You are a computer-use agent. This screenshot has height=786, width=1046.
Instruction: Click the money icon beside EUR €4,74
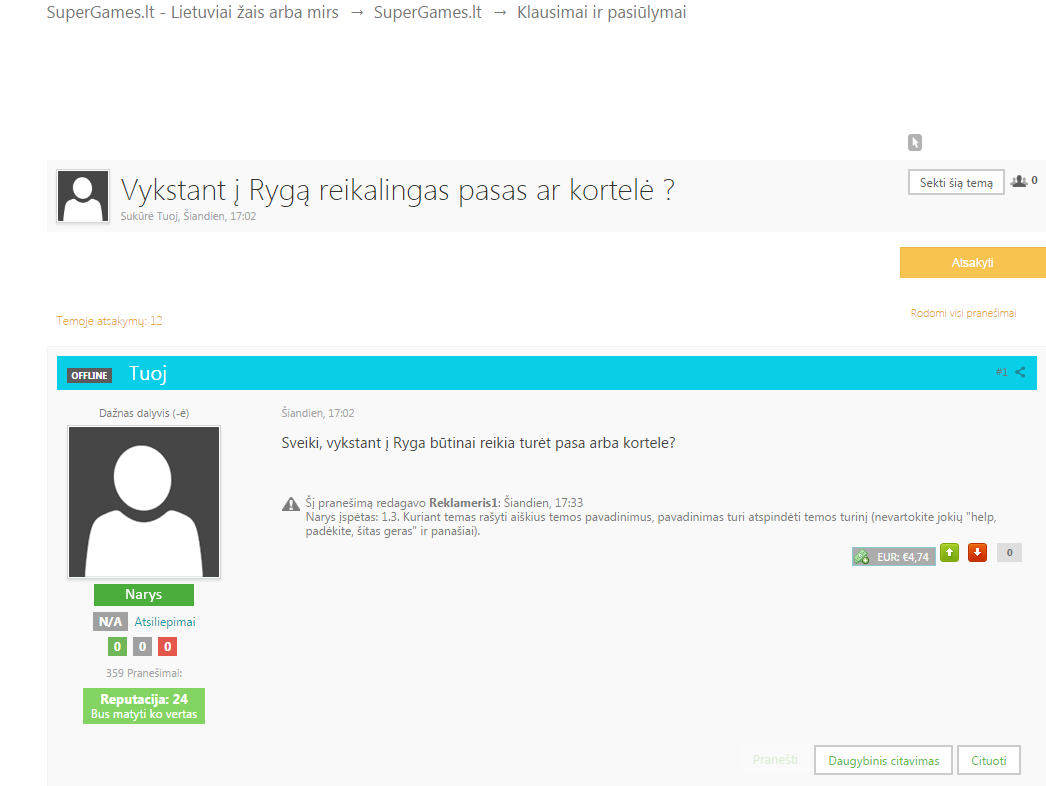(x=861, y=556)
